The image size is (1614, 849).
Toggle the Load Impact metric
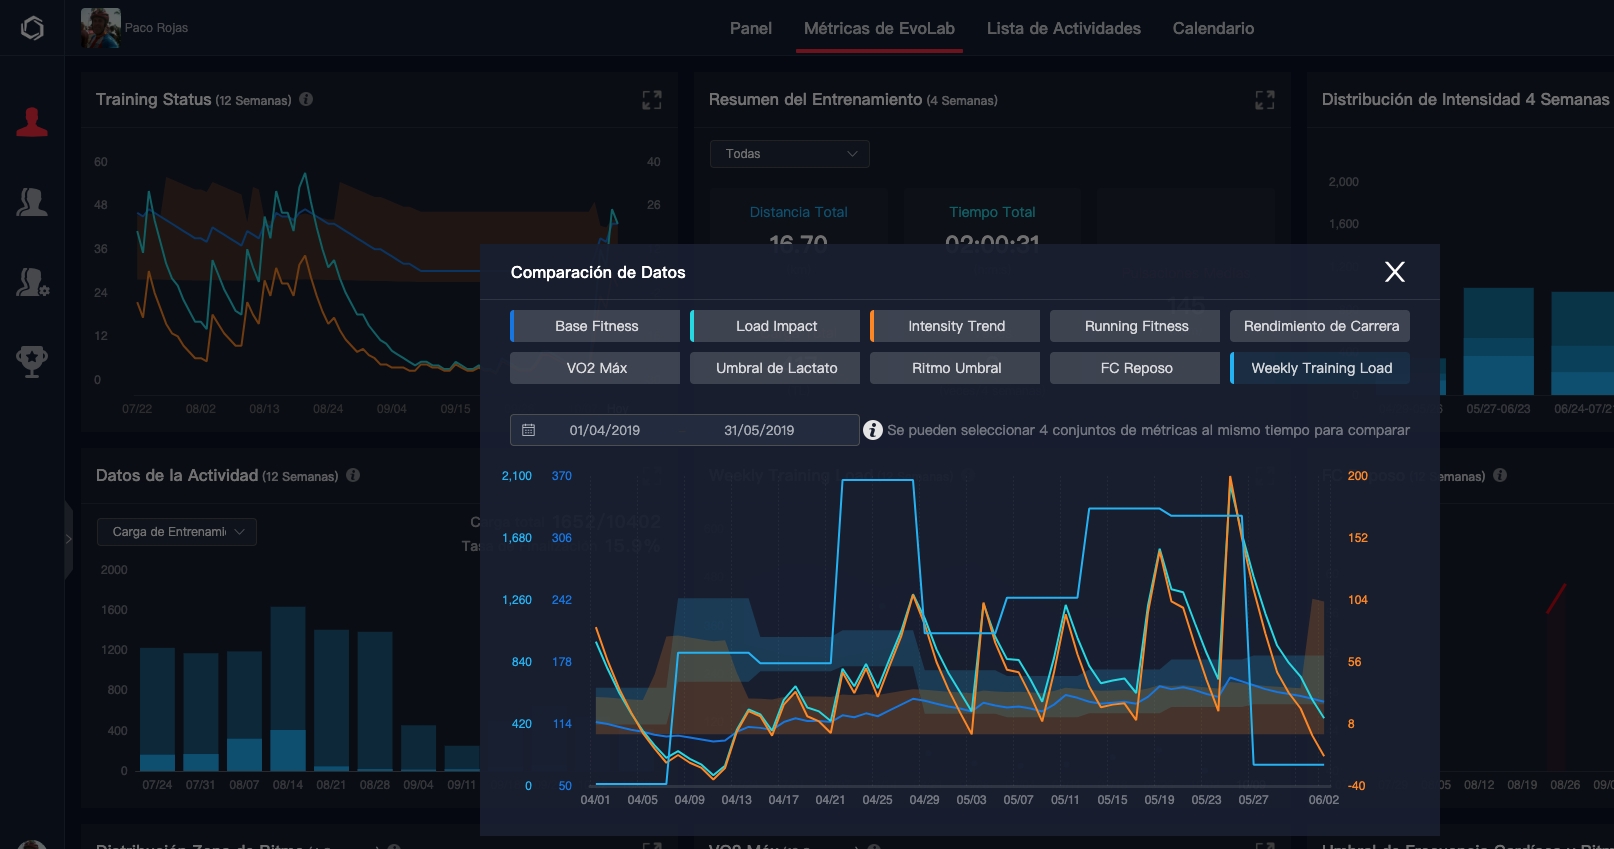[776, 326]
